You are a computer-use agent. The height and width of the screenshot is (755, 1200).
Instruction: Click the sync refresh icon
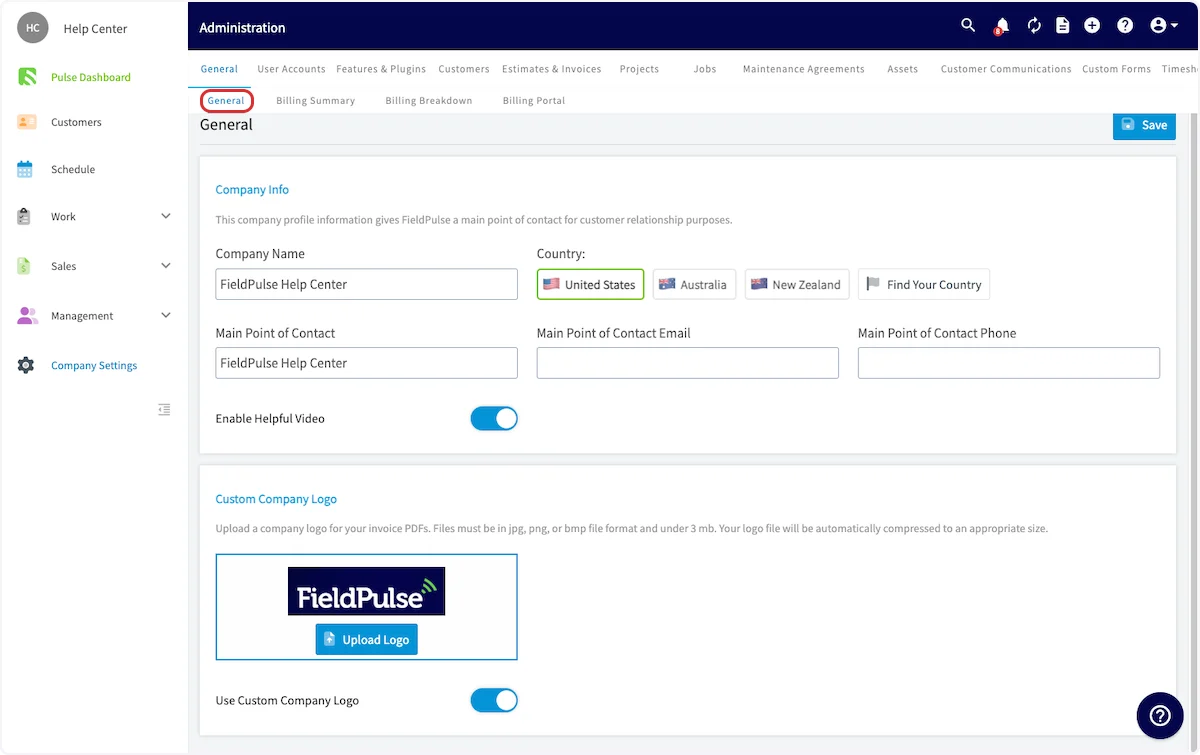(1034, 26)
